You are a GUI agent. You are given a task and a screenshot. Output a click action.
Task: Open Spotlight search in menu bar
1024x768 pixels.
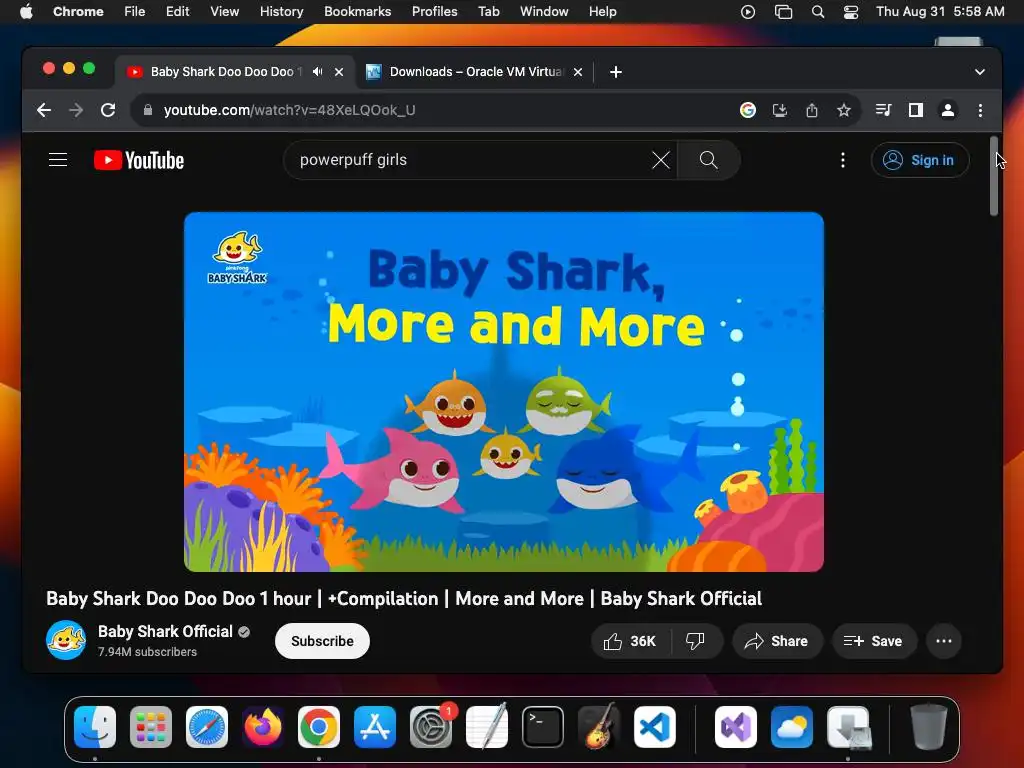click(x=817, y=12)
